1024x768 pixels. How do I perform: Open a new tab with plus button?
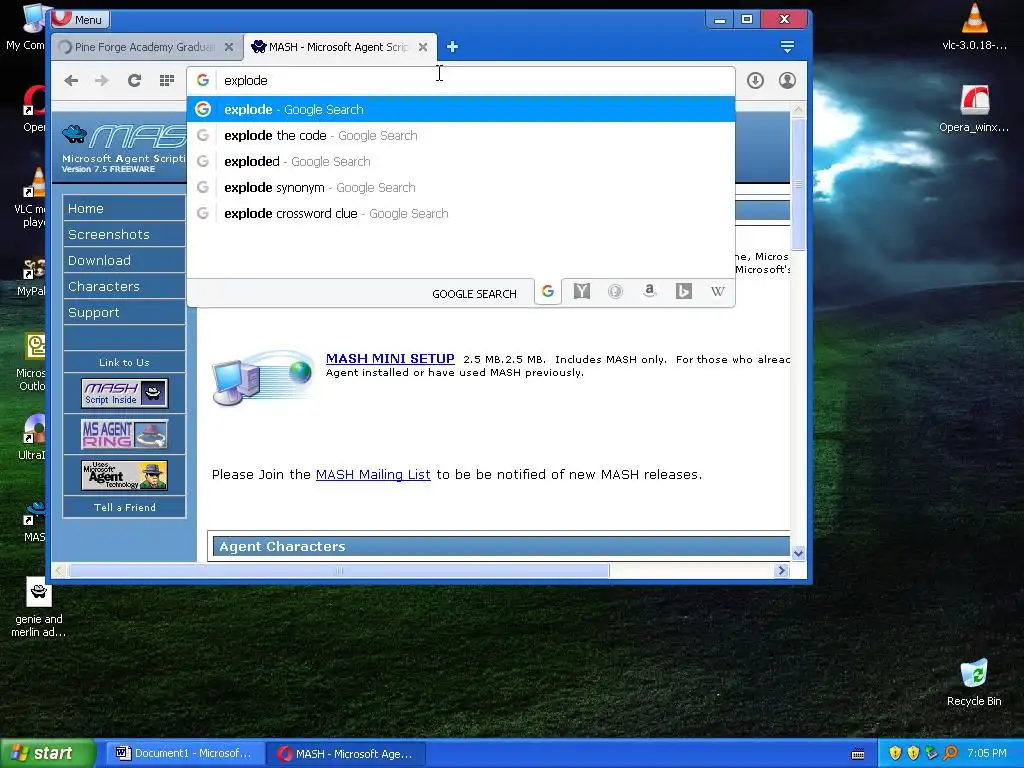pyautogui.click(x=452, y=47)
